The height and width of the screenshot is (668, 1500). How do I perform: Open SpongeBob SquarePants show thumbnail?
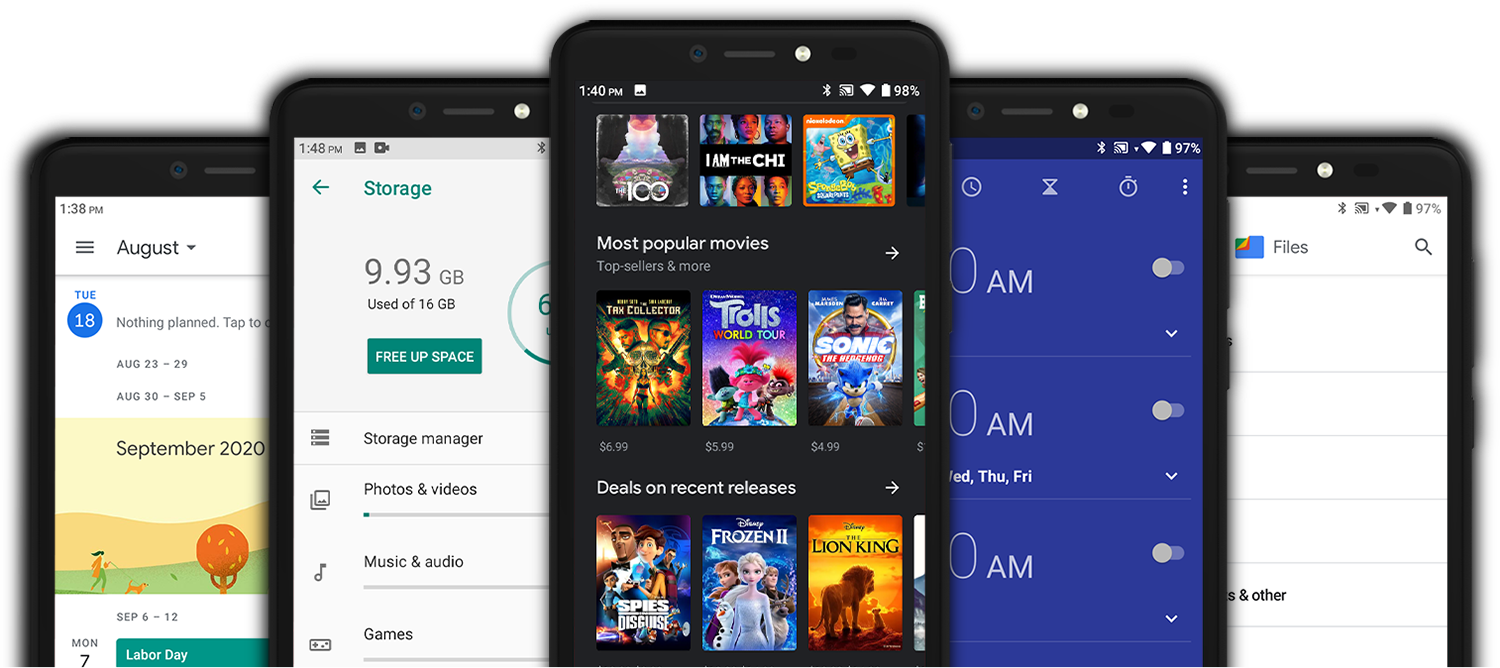849,160
